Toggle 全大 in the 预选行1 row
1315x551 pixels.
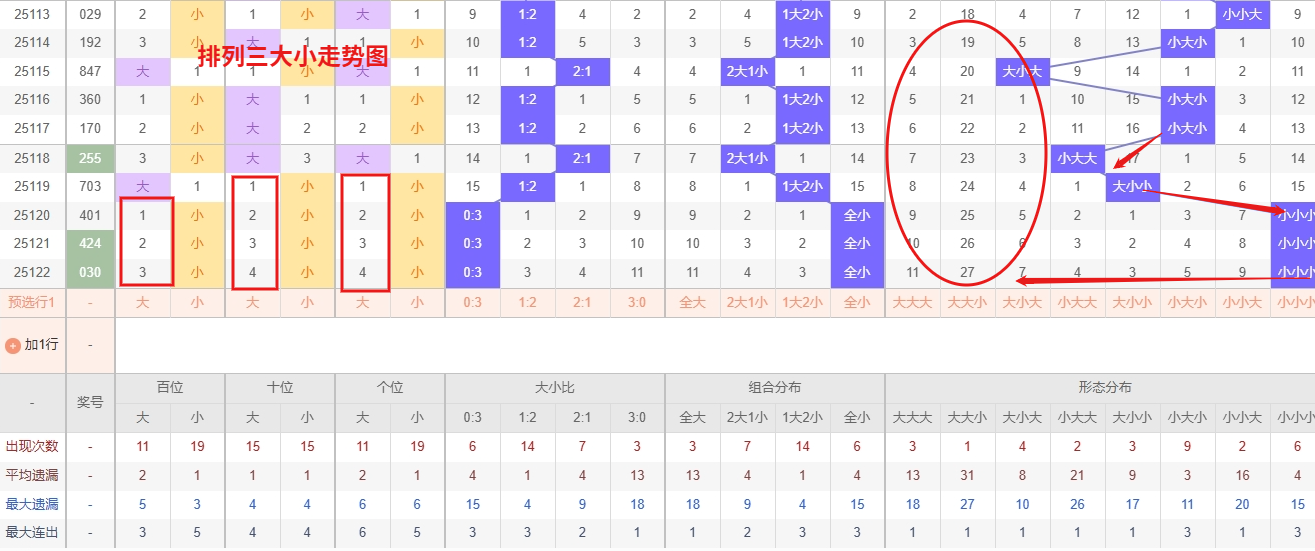tap(692, 302)
